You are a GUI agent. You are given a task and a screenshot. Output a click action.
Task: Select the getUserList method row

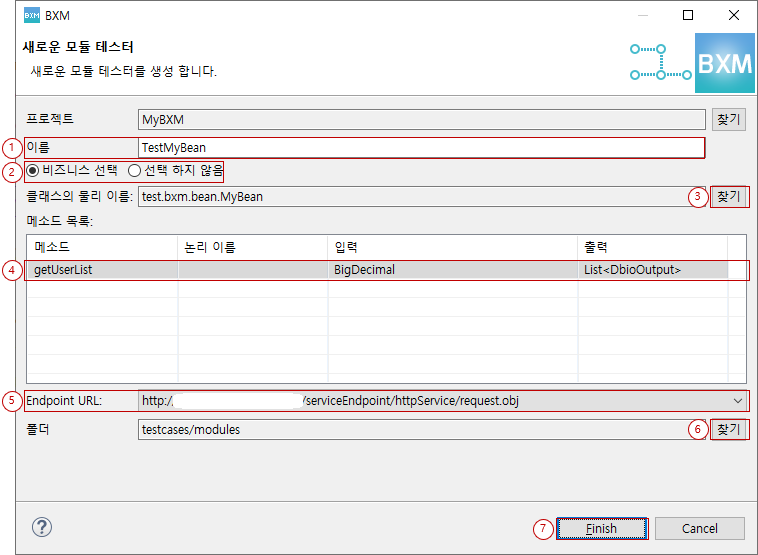click(100, 270)
